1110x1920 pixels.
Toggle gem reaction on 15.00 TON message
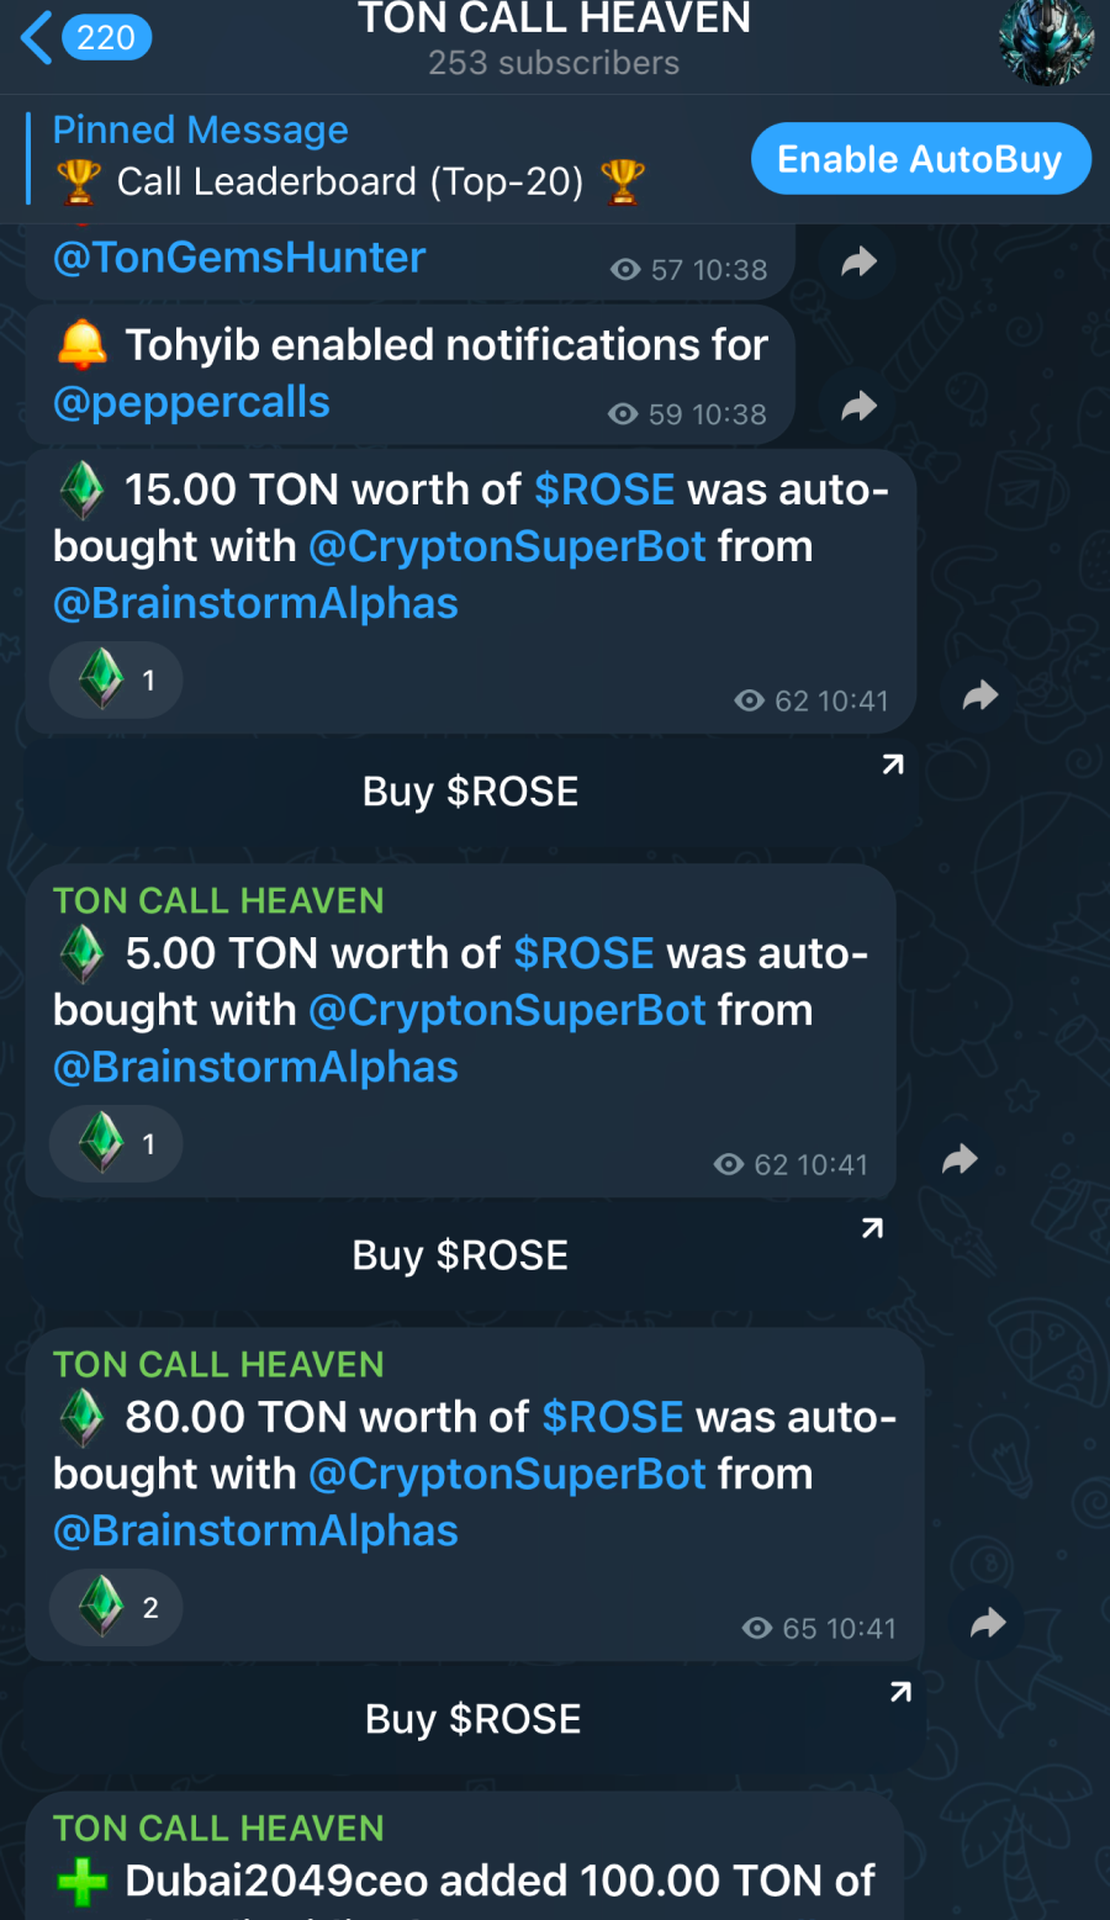tap(116, 680)
